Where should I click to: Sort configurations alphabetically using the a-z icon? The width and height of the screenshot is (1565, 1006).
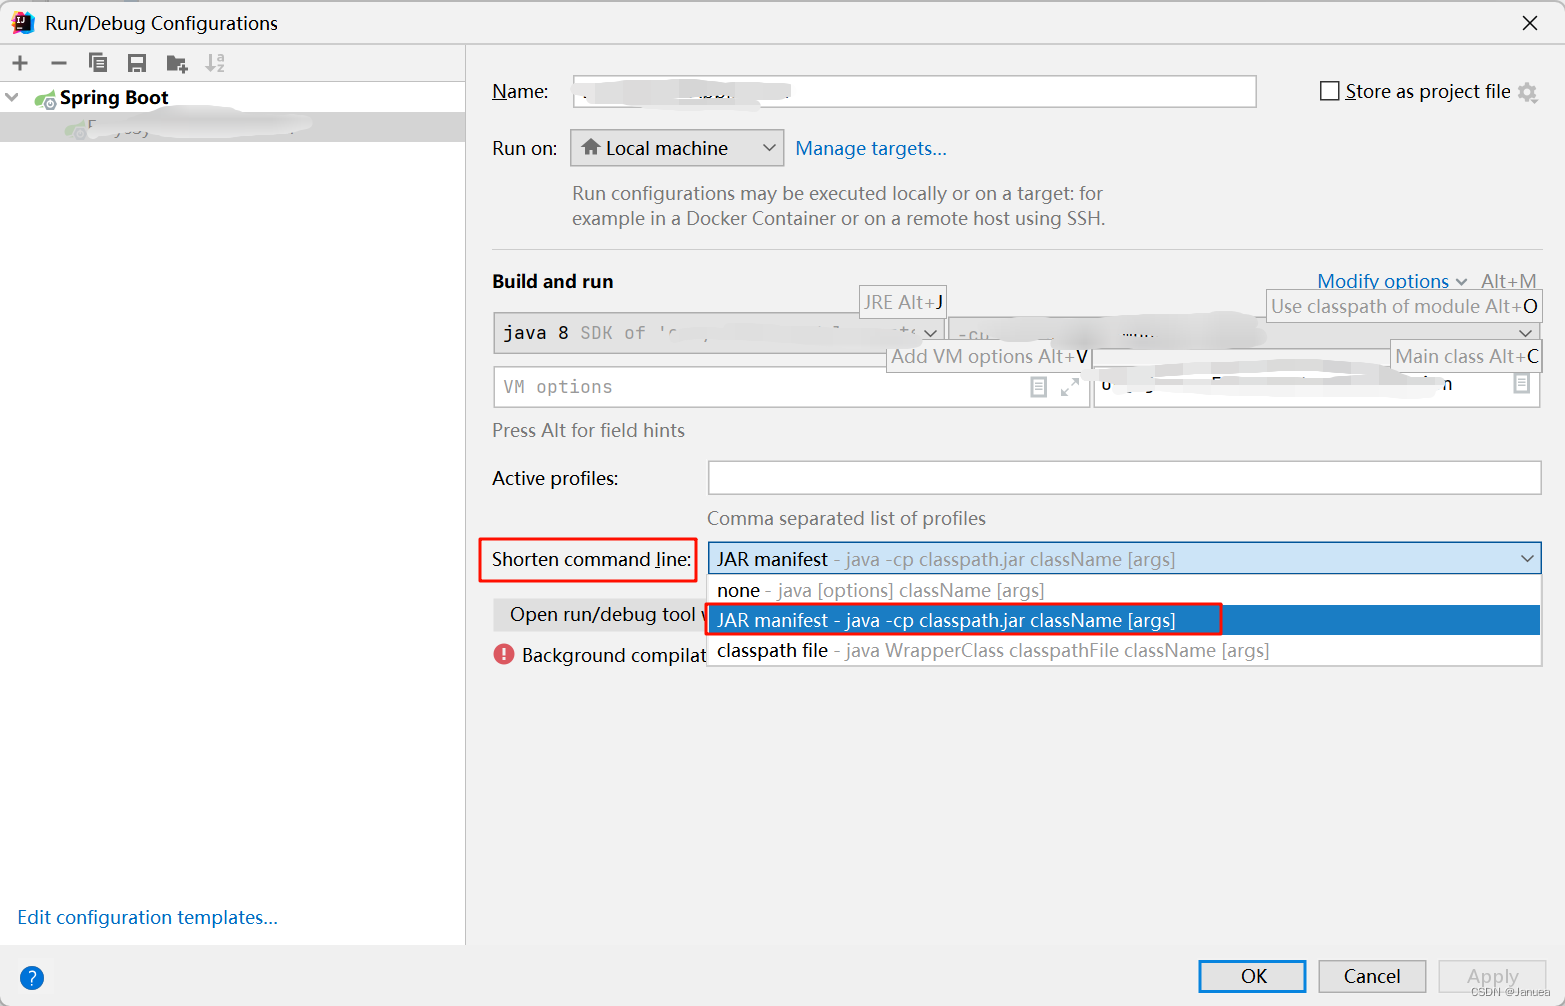[215, 63]
